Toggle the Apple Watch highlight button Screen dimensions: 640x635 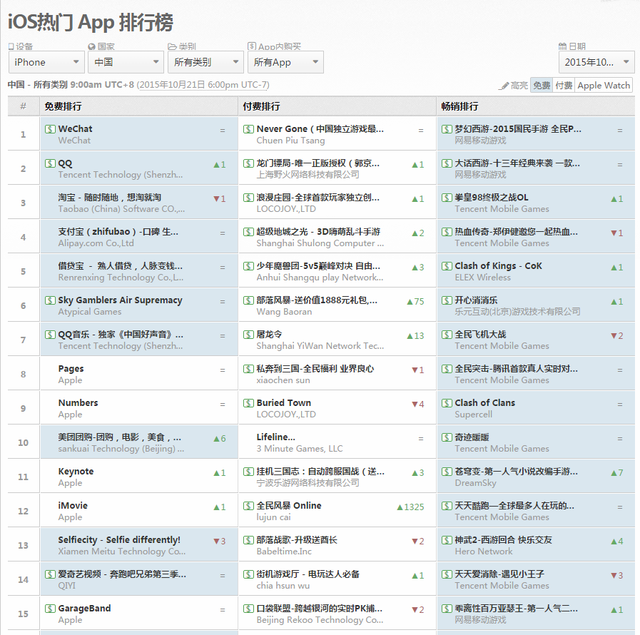(x=604, y=85)
